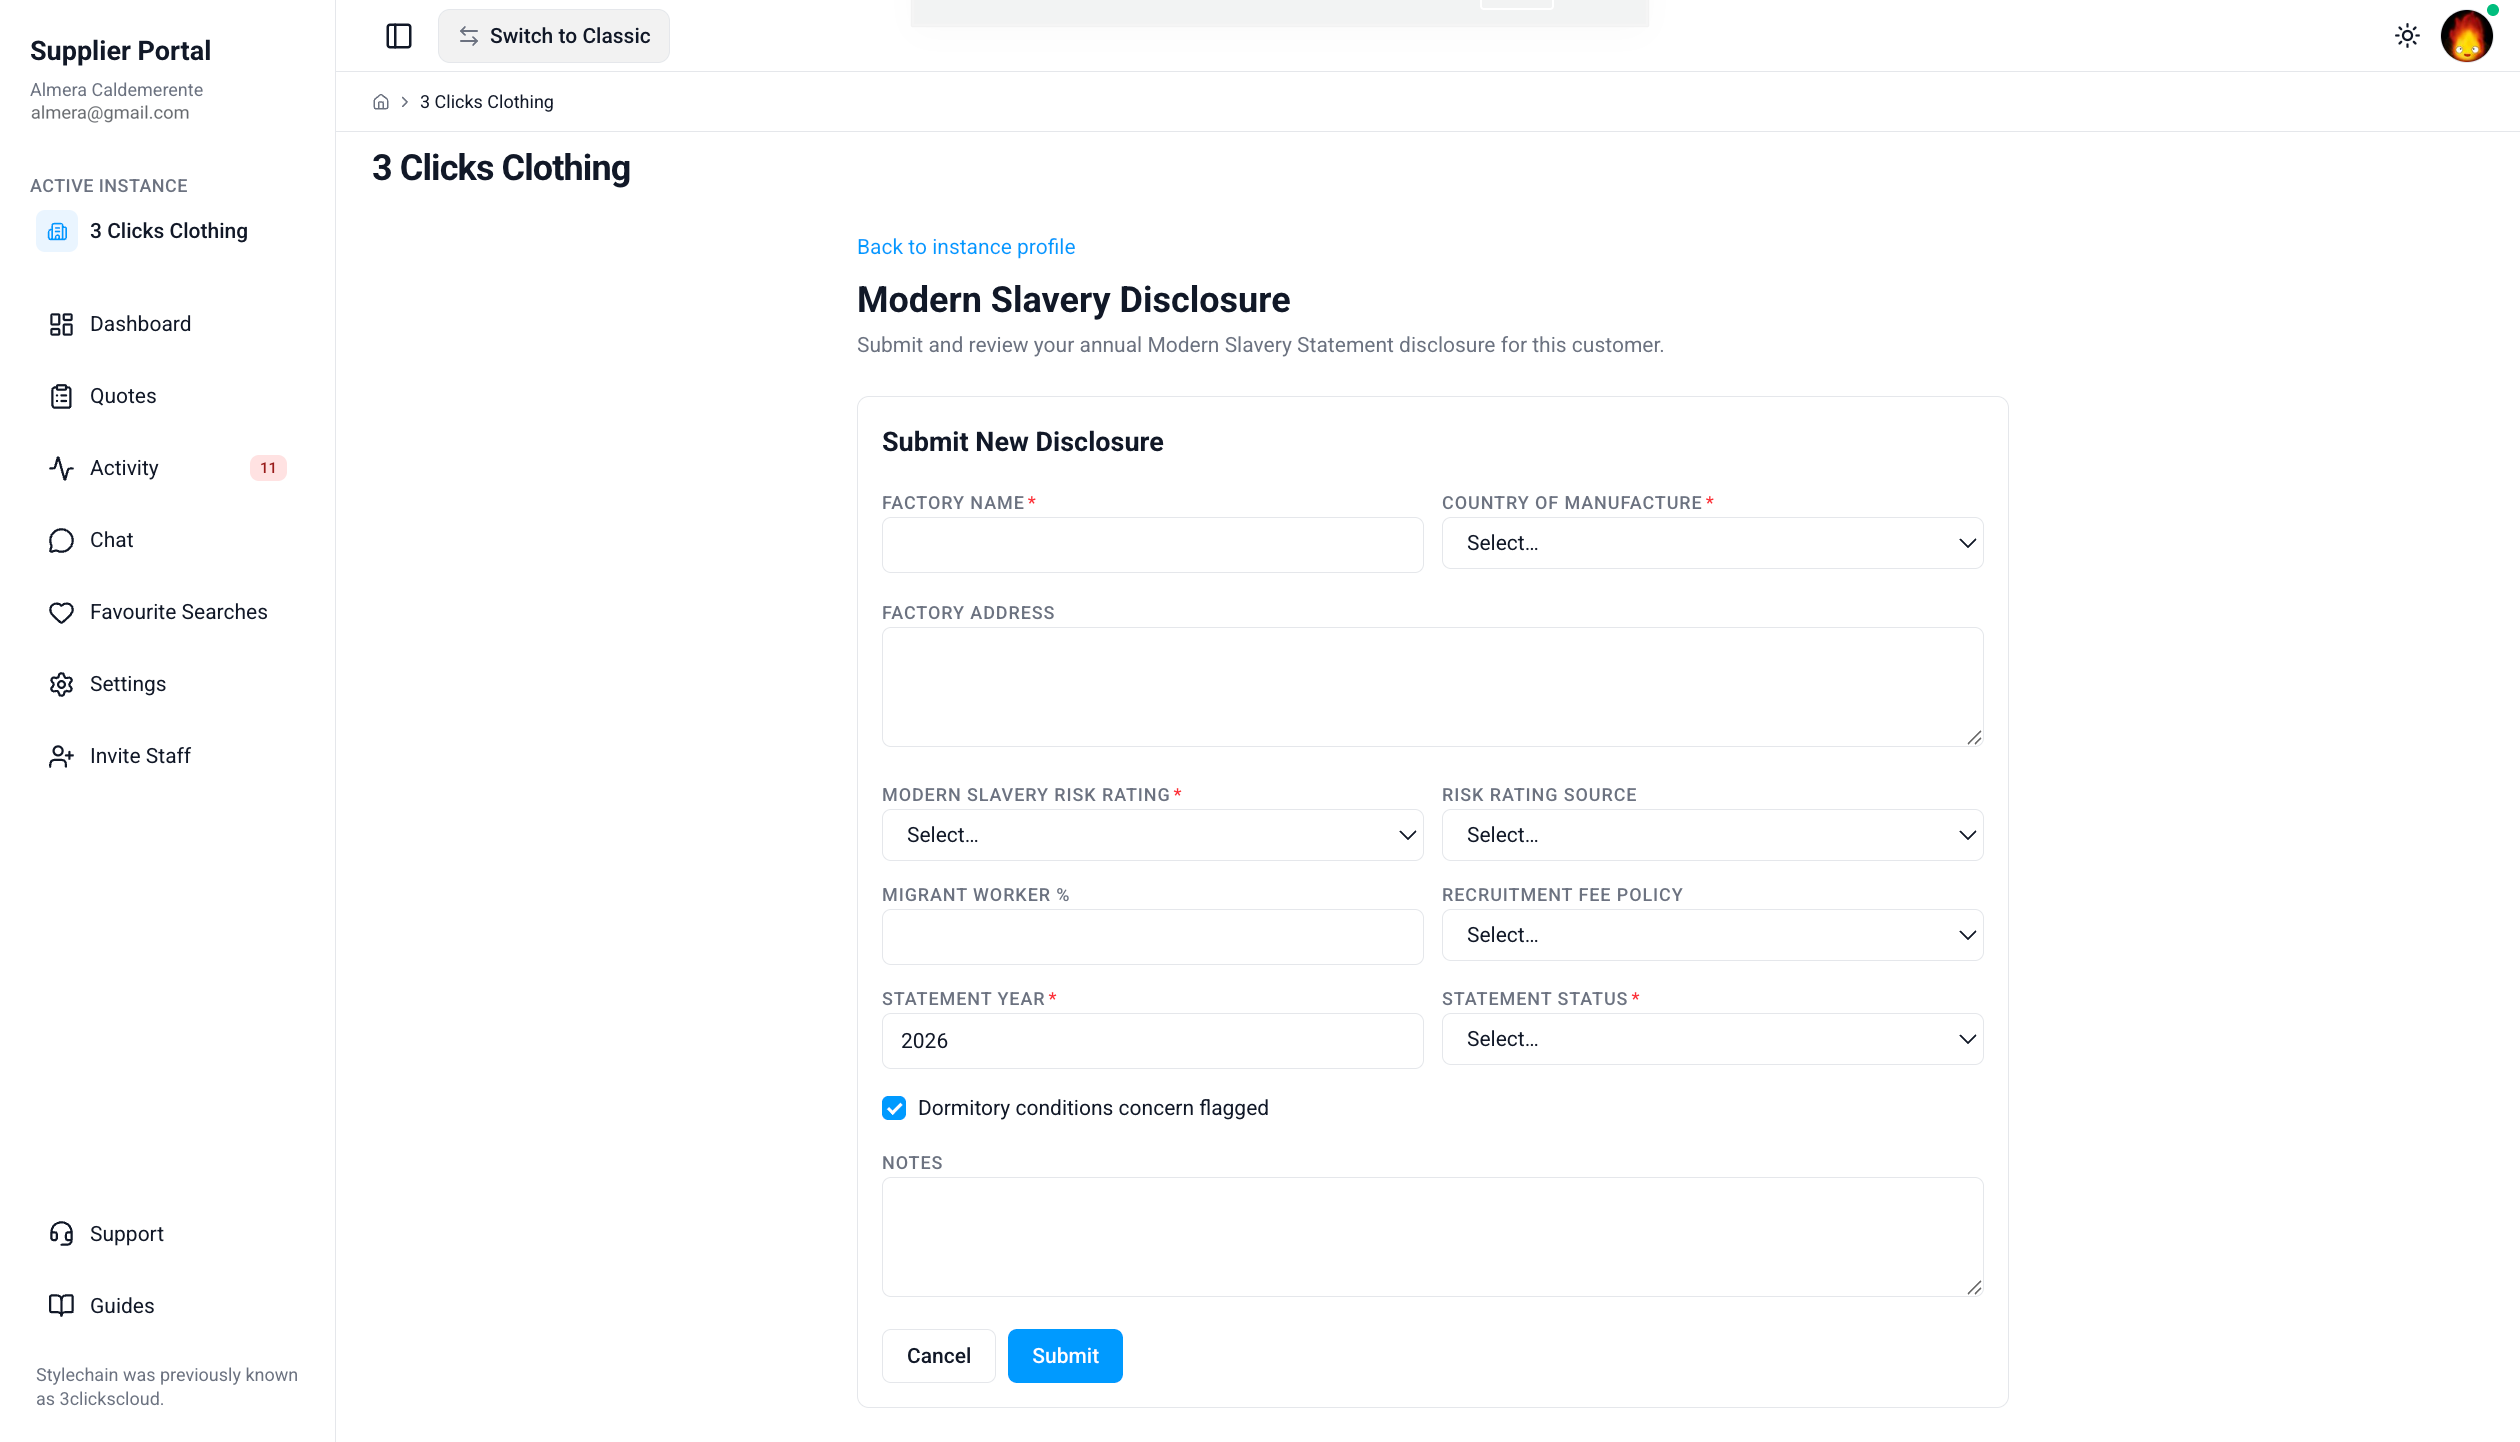Screen dimensions: 2520x1442
Task: Click the Favourite Searches heart icon
Action: (x=61, y=612)
